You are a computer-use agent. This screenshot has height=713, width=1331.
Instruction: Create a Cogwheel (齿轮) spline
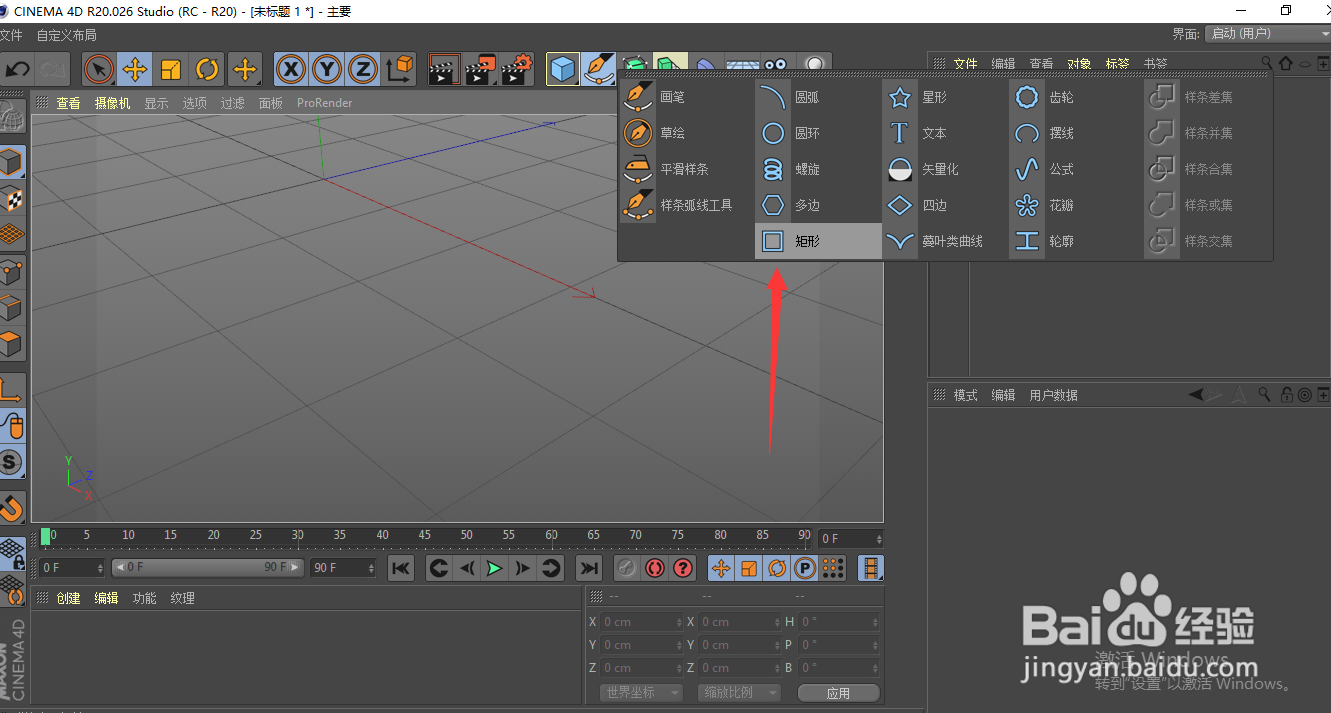coord(1075,97)
